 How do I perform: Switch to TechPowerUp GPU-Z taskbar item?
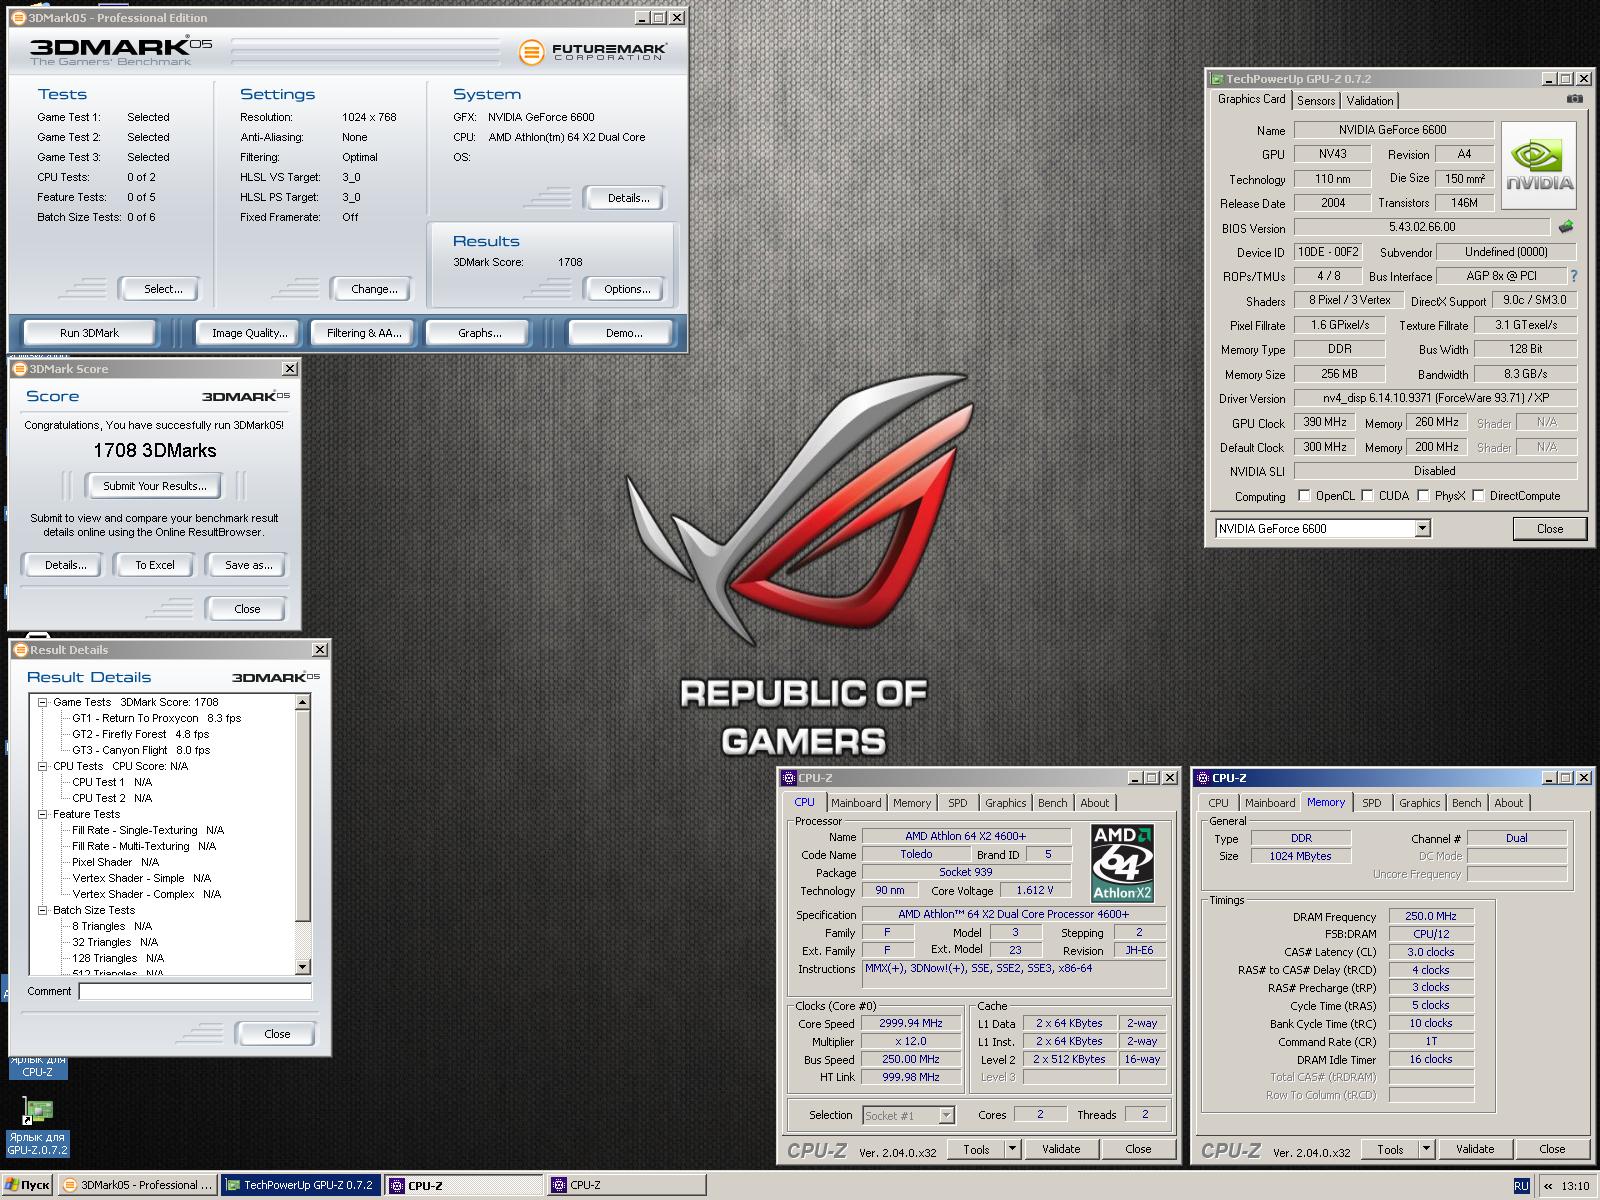tap(300, 1185)
